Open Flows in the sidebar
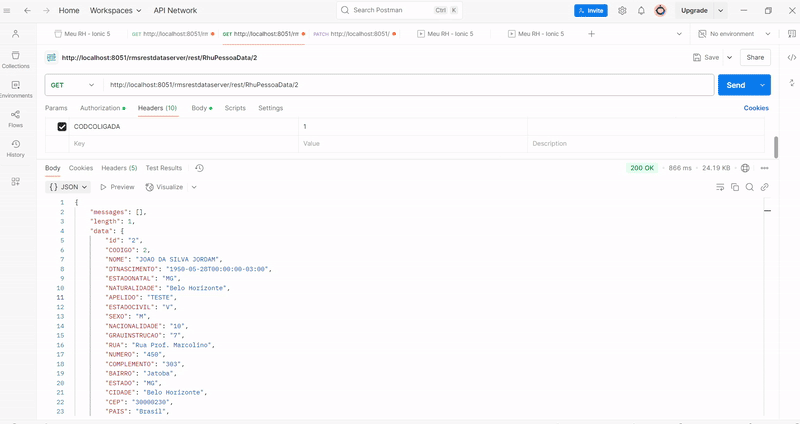The height and width of the screenshot is (424, 800). (x=16, y=119)
